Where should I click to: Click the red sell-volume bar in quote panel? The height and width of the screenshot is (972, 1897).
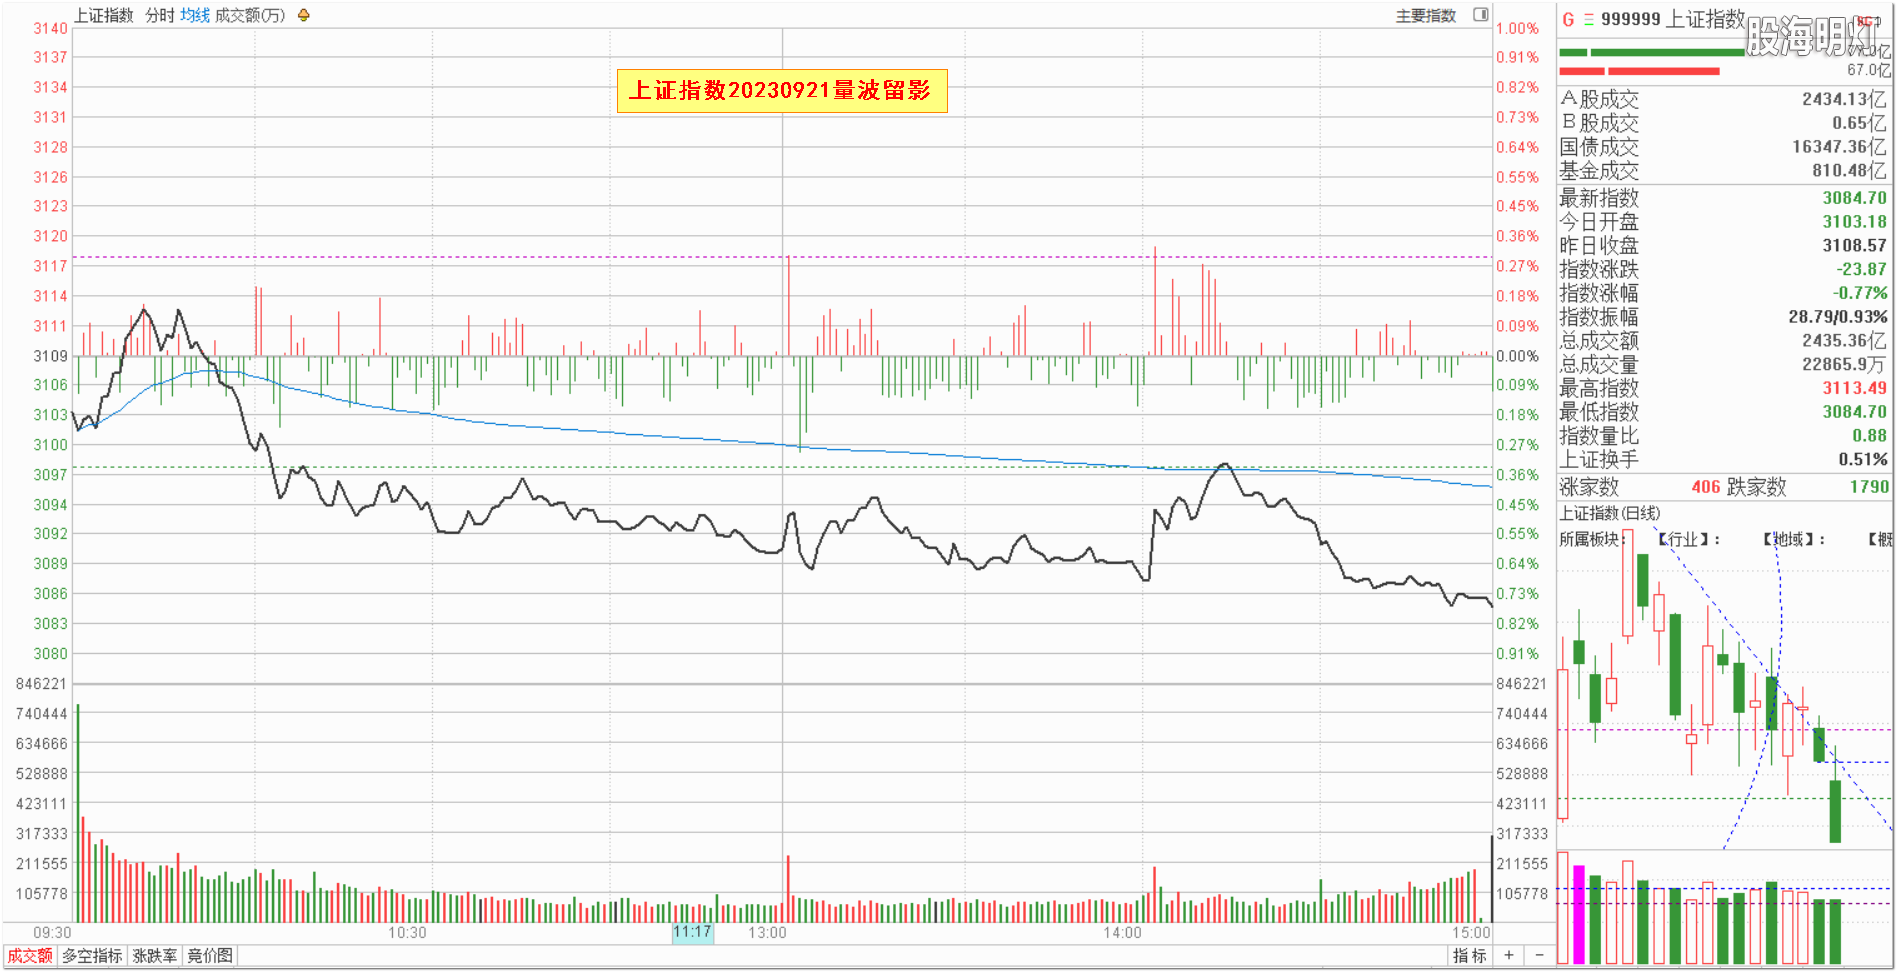click(x=1639, y=71)
